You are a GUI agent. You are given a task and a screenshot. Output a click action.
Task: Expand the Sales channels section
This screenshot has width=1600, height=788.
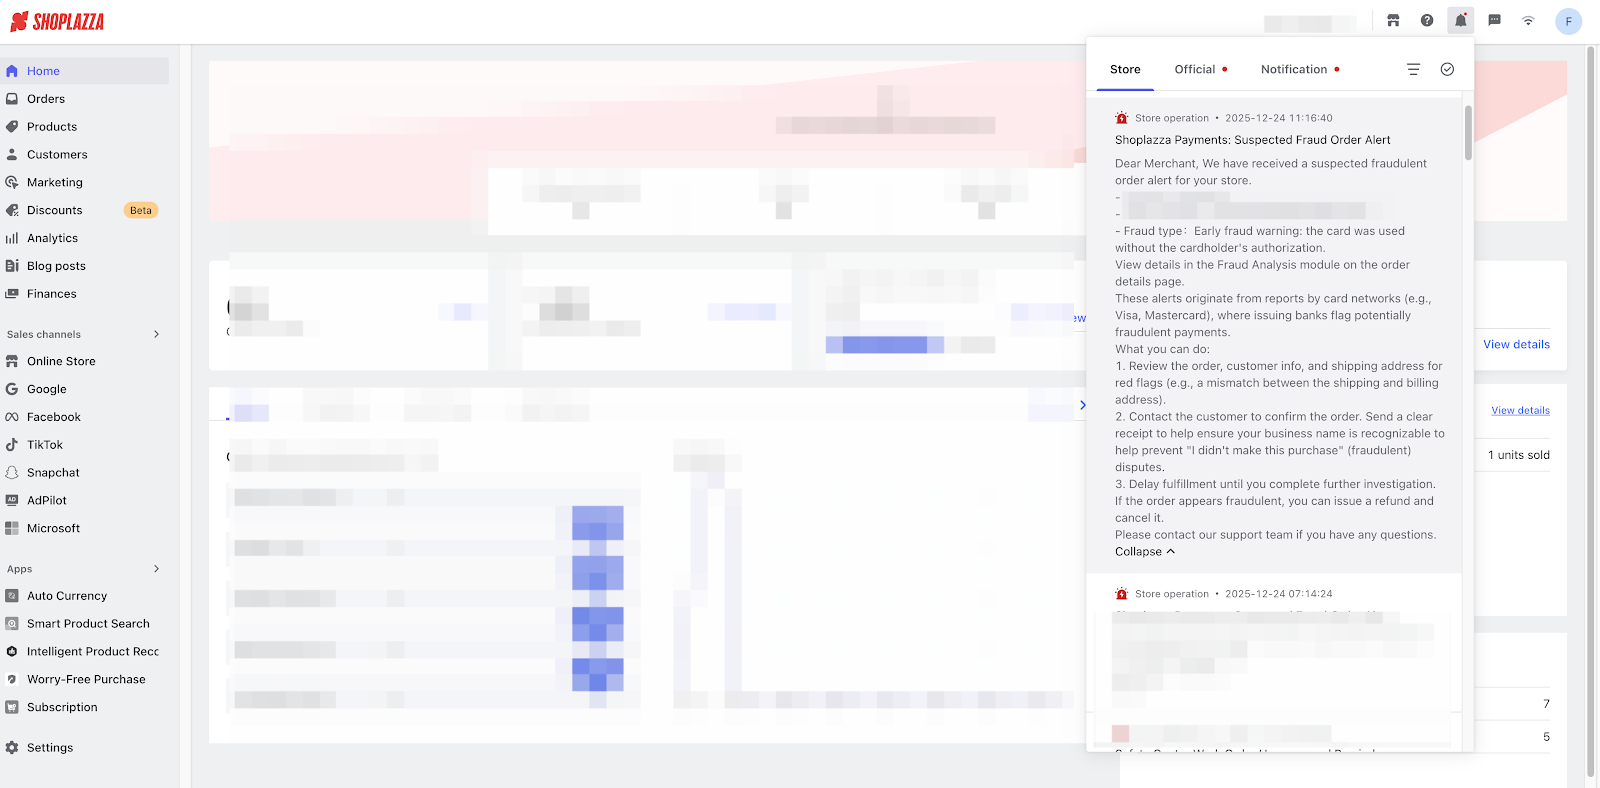click(156, 334)
